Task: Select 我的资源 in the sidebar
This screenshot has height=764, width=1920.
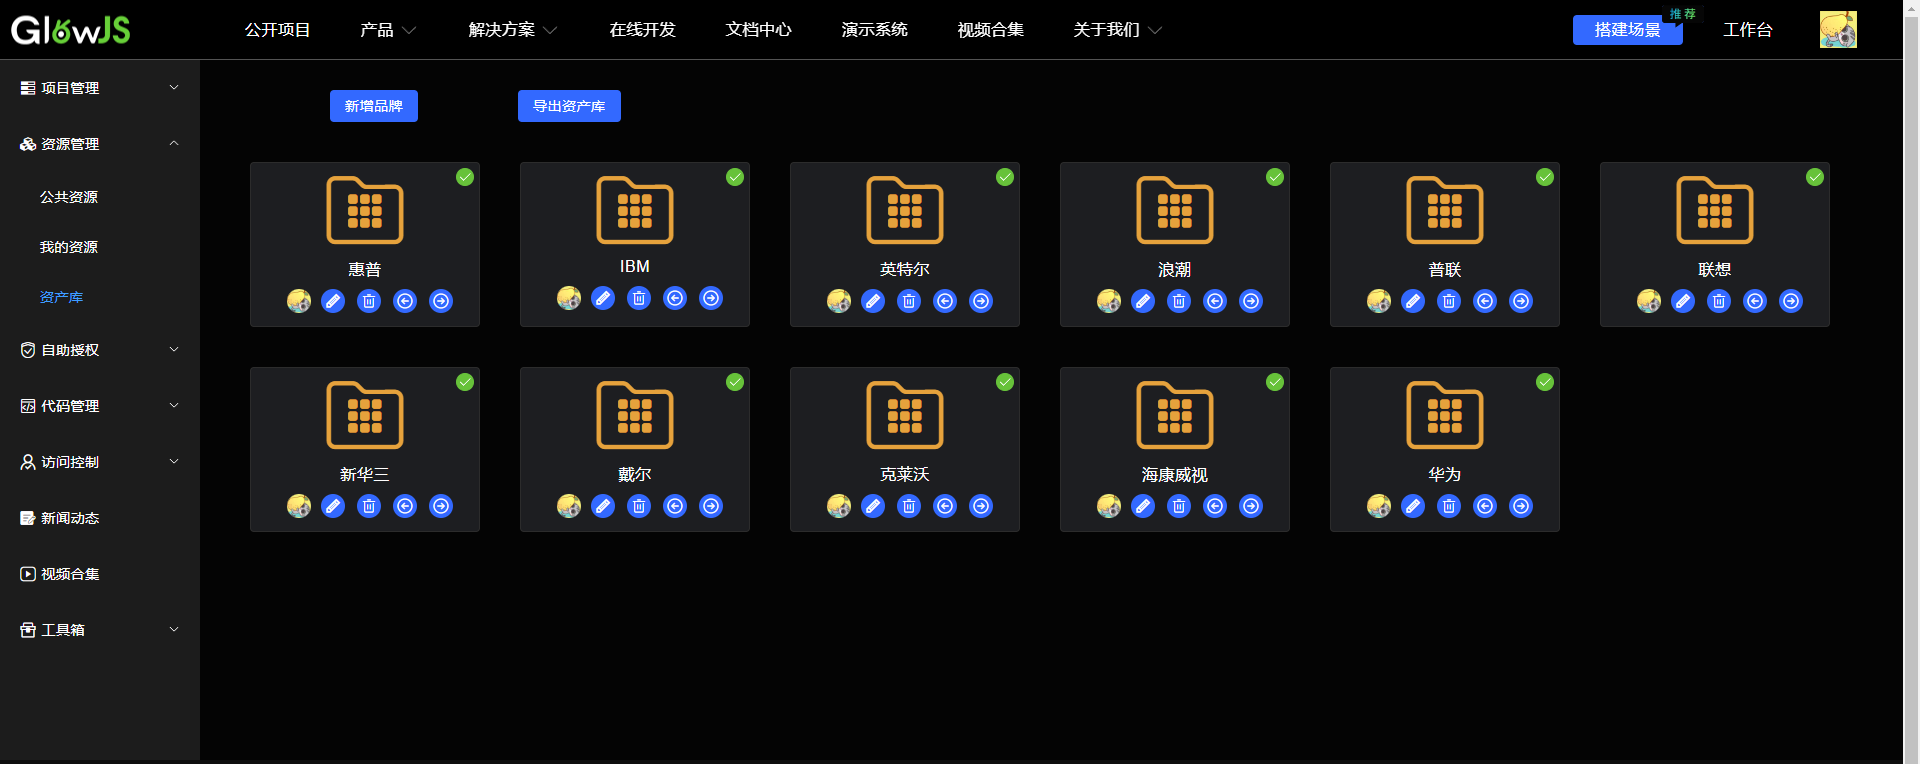Action: point(69,247)
